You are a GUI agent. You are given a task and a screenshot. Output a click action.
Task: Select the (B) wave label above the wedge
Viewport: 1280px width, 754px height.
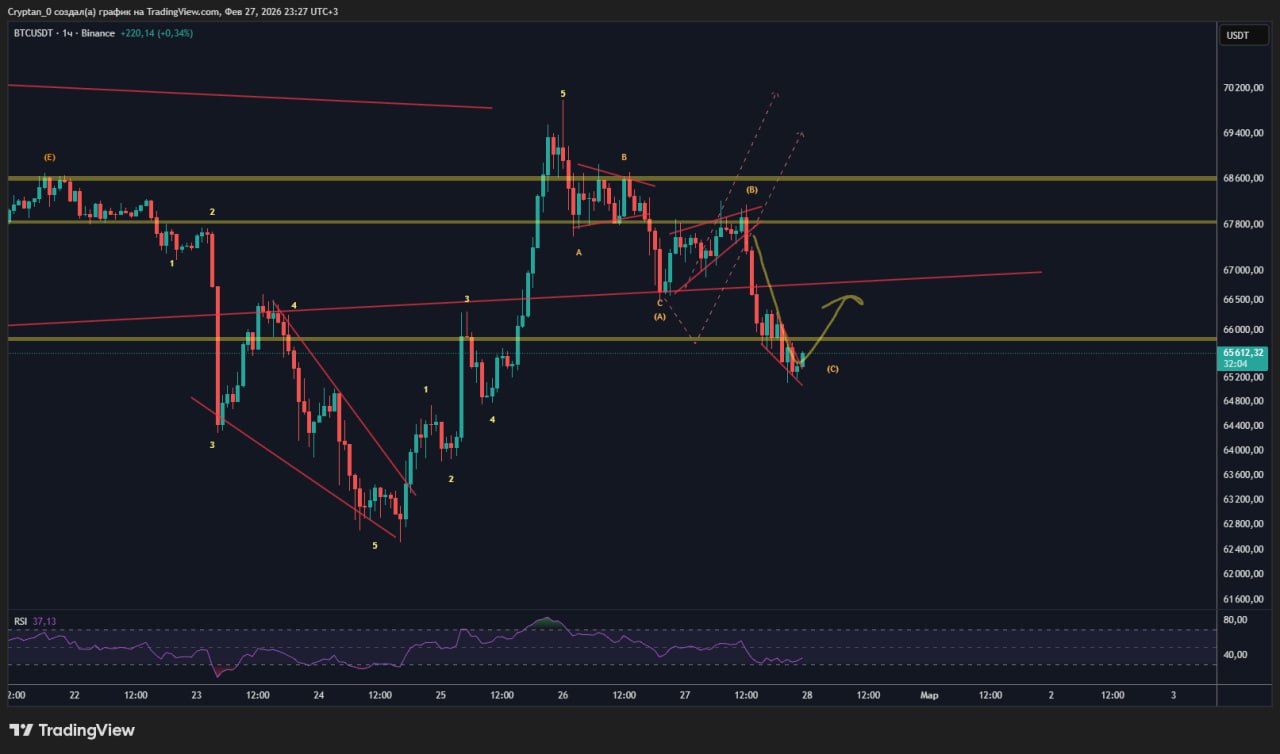(751, 190)
